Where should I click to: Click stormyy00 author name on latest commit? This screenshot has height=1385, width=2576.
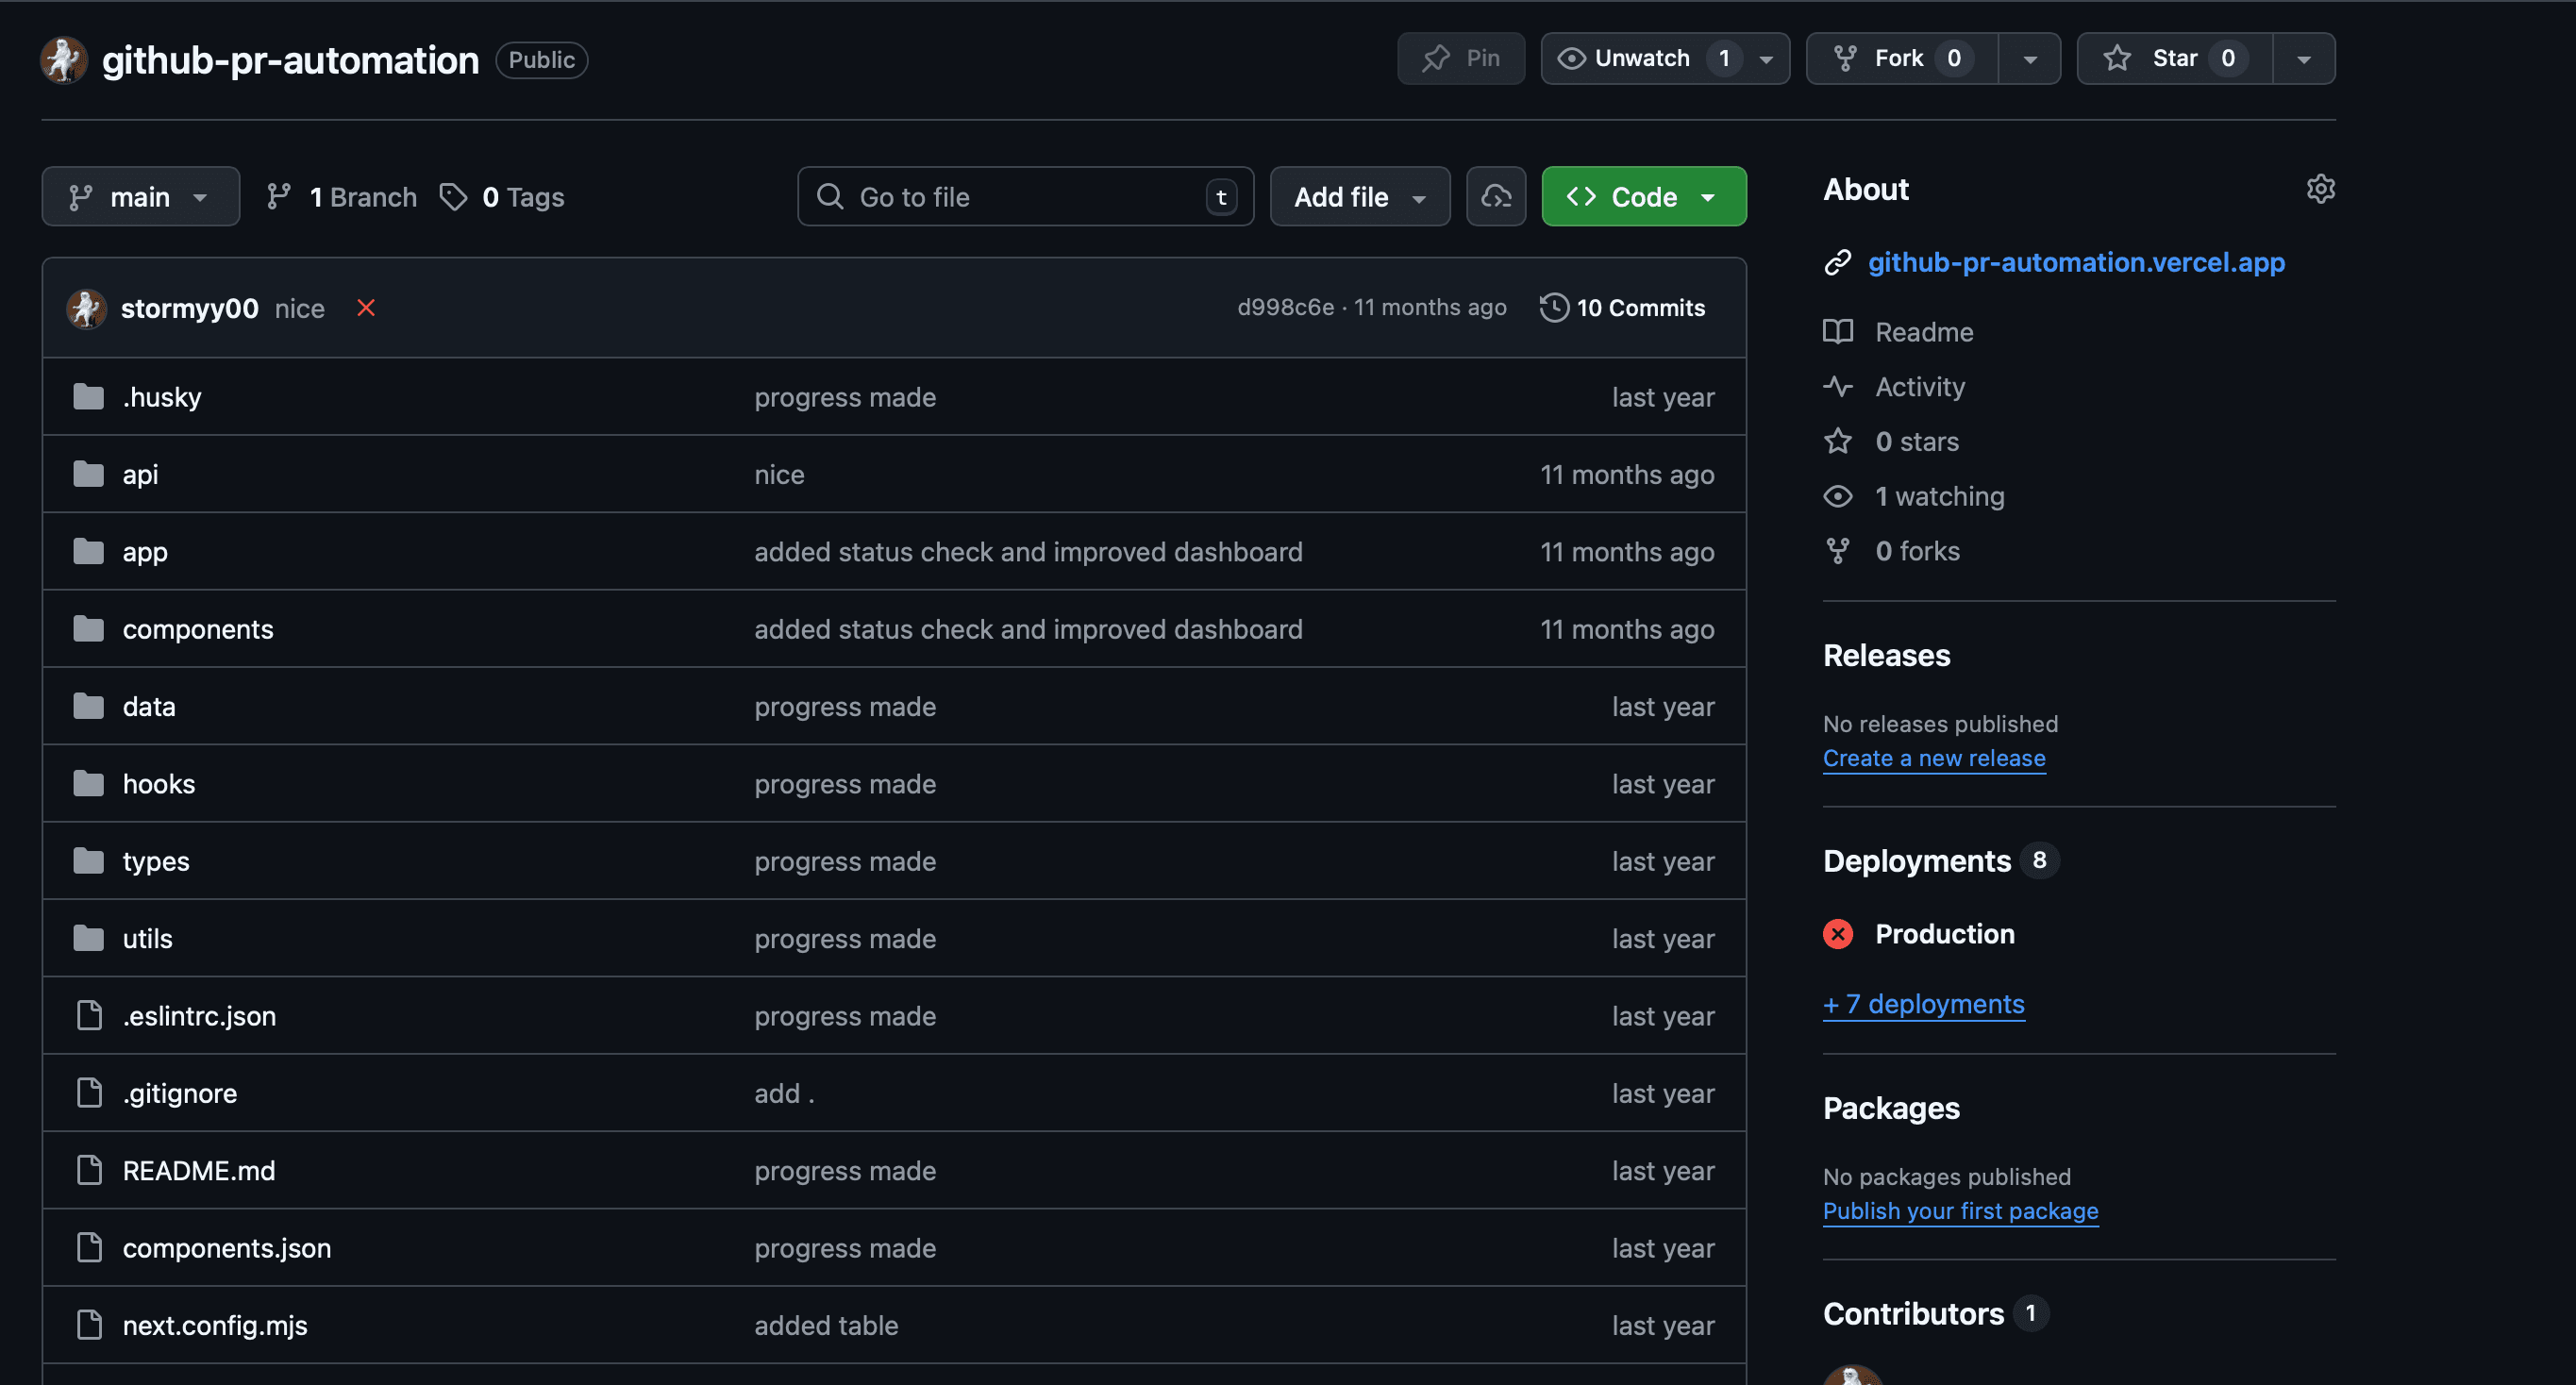pyautogui.click(x=189, y=308)
